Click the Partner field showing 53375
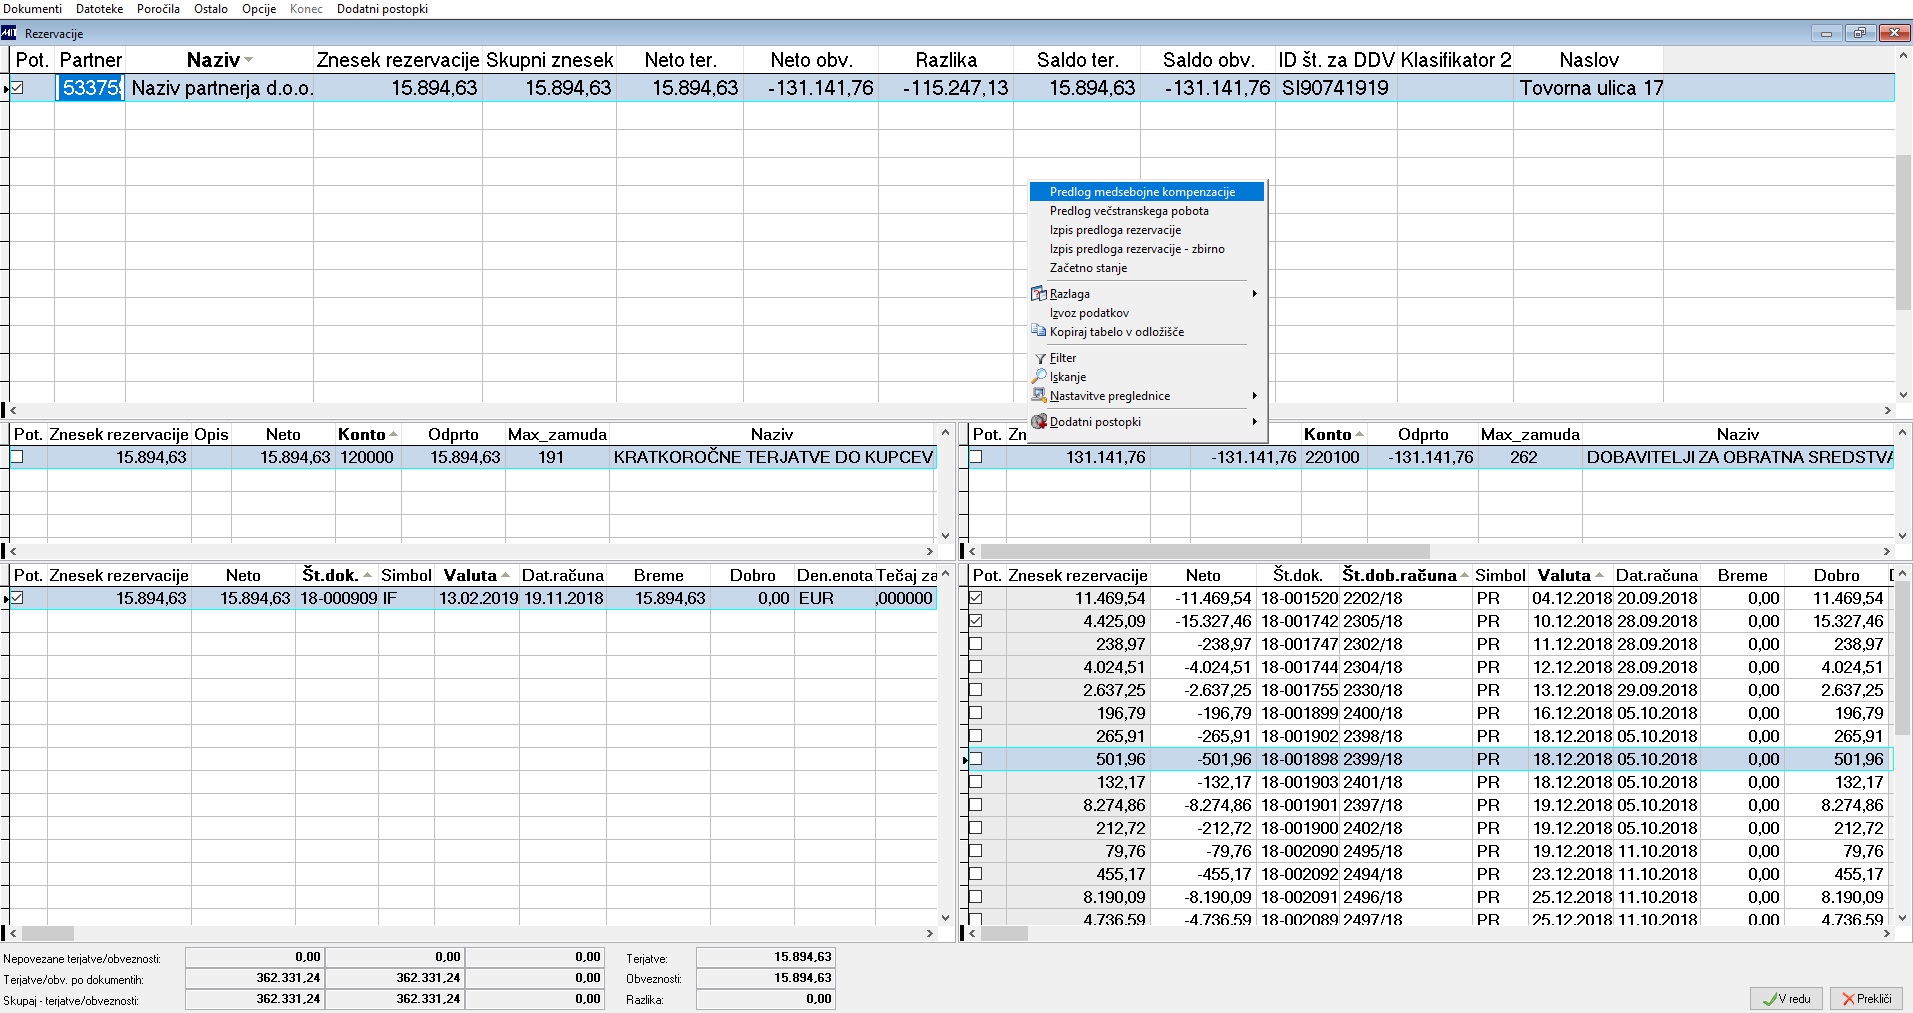Viewport: 1913px width, 1013px height. pos(90,88)
